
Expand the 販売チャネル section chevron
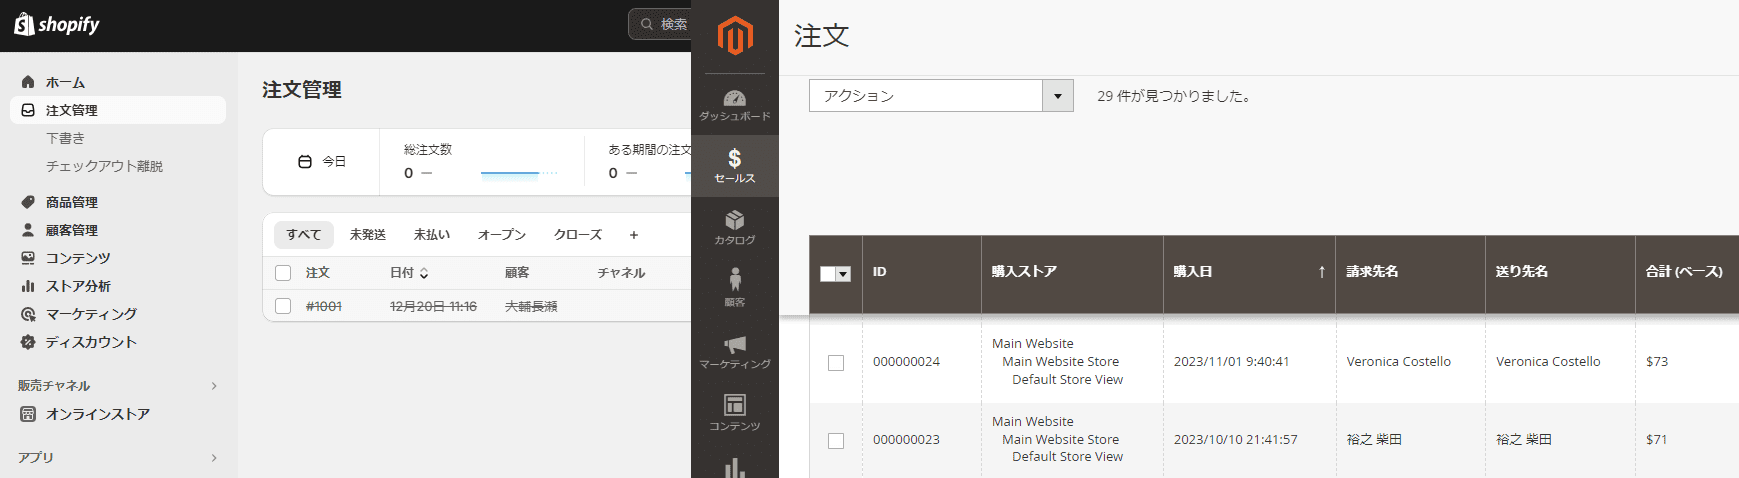(214, 386)
